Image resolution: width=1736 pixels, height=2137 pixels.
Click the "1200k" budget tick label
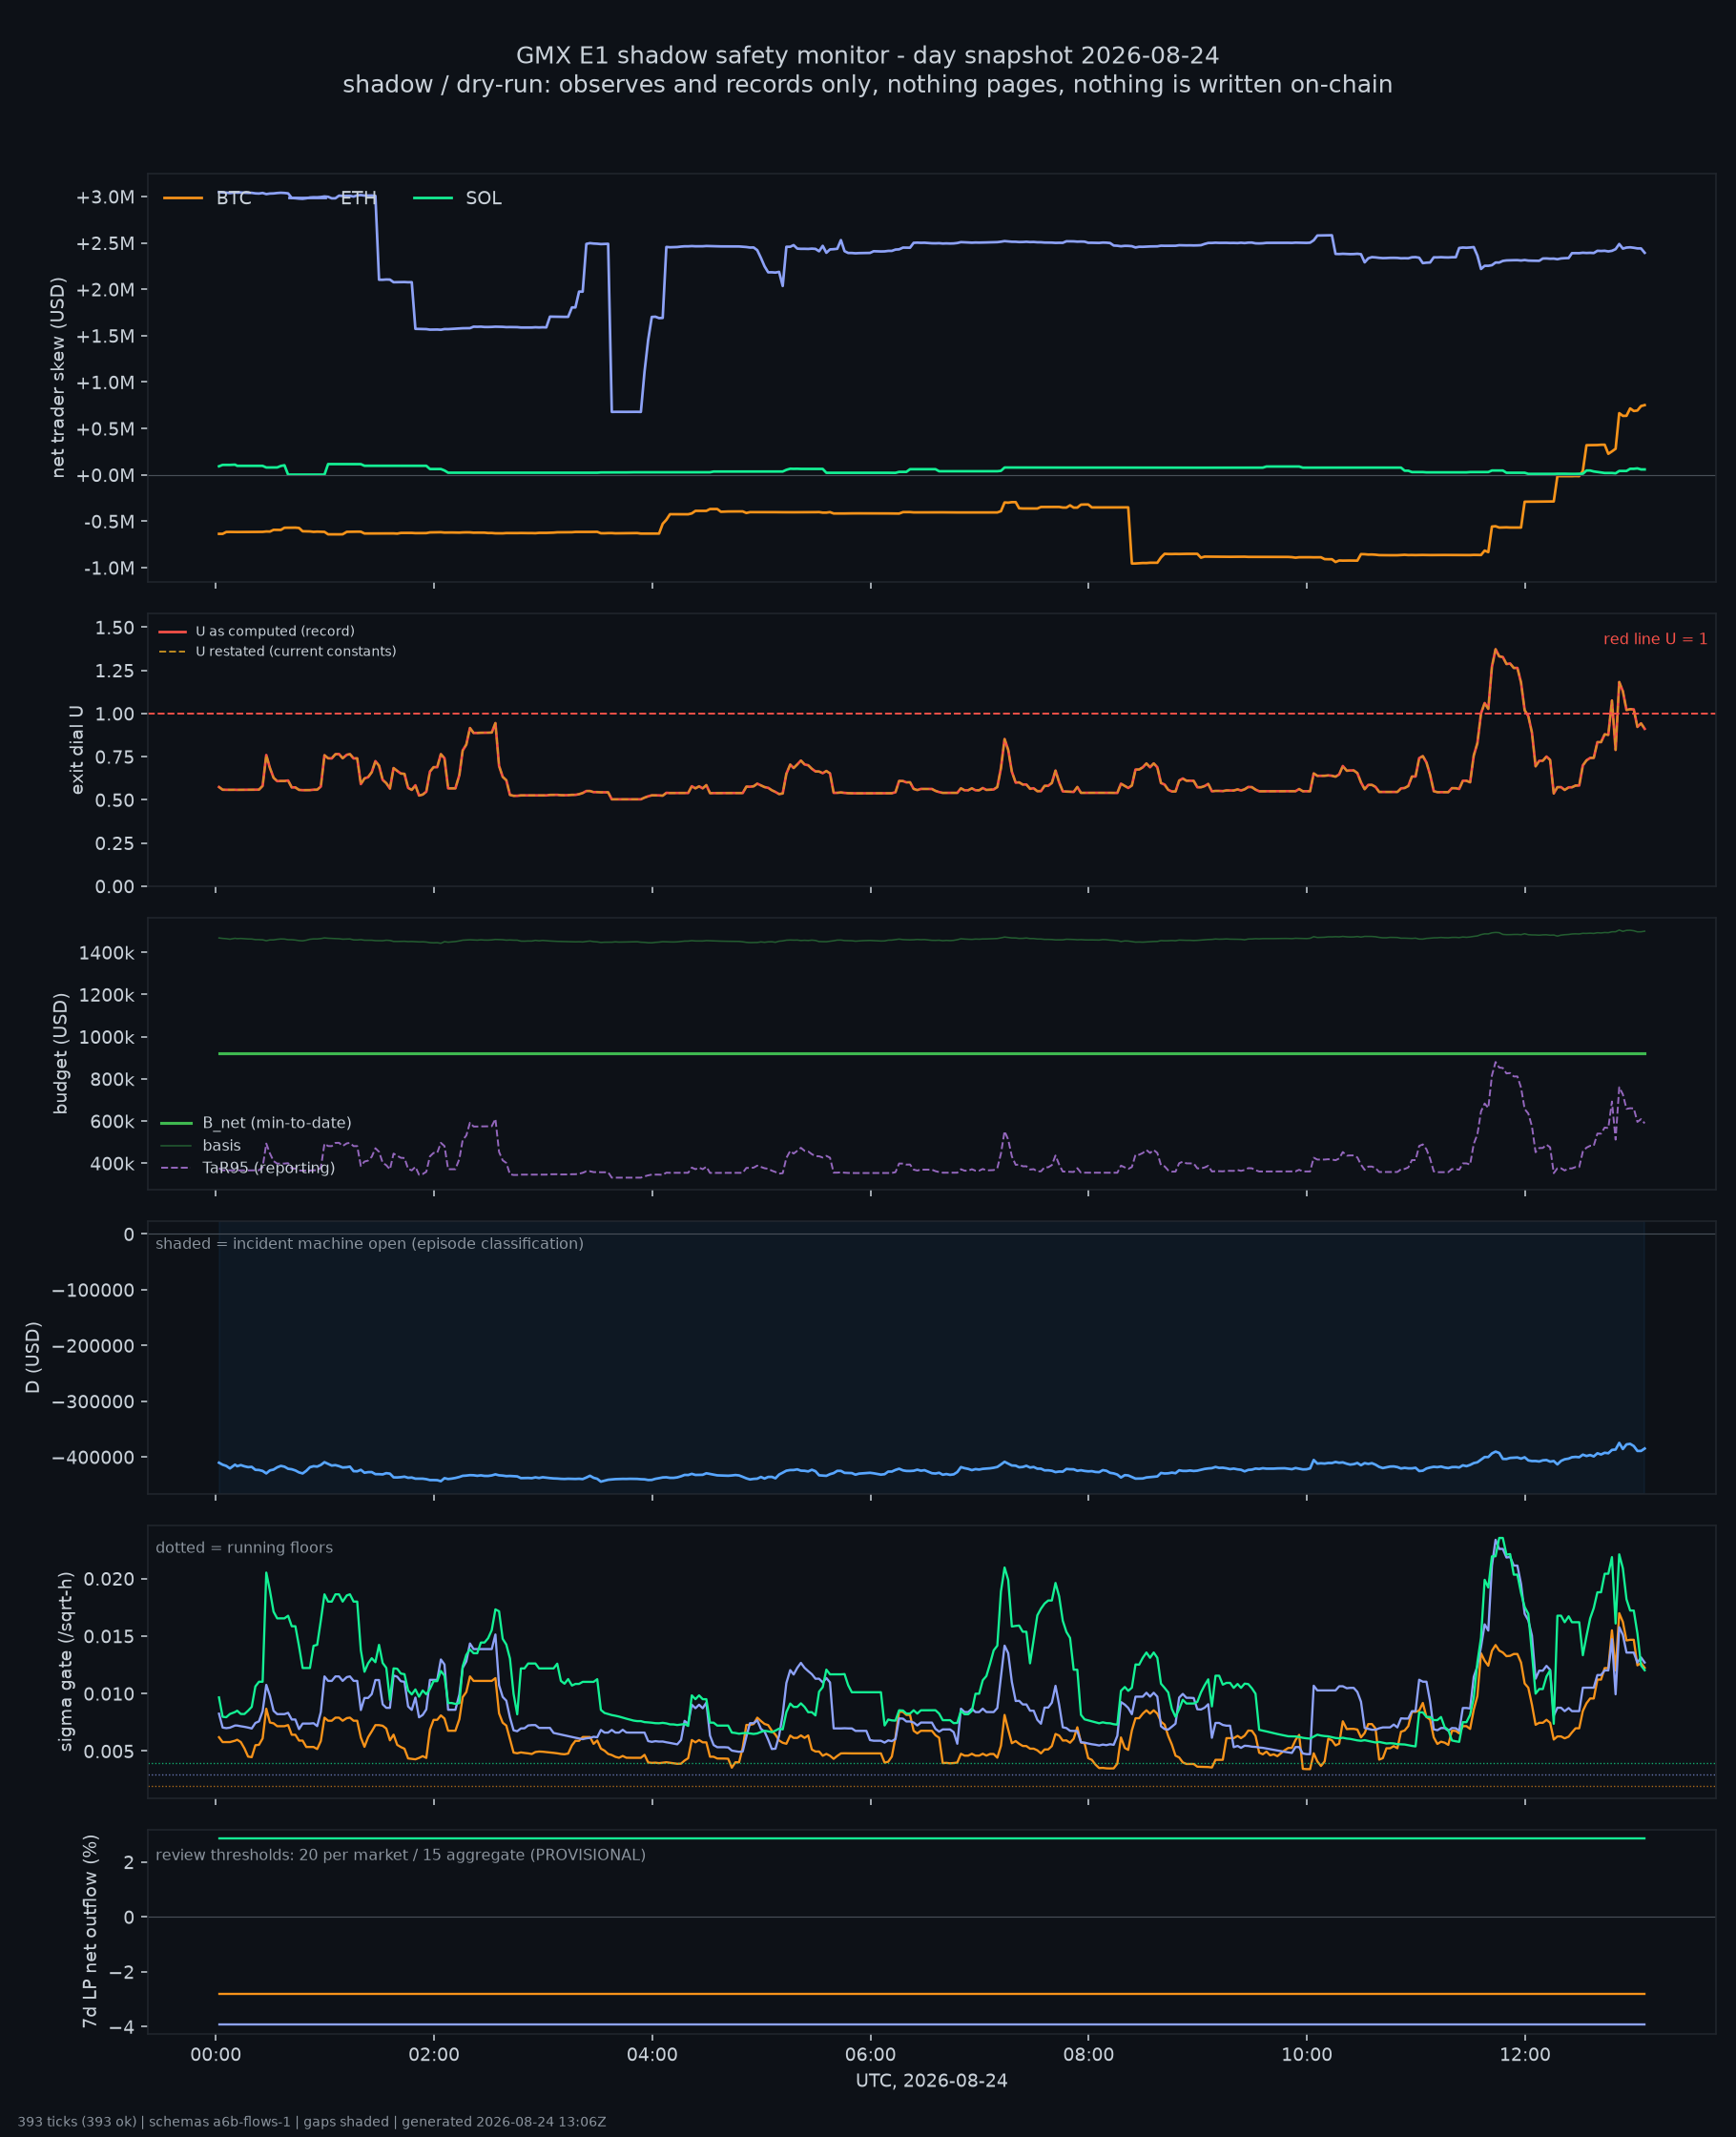coord(107,995)
